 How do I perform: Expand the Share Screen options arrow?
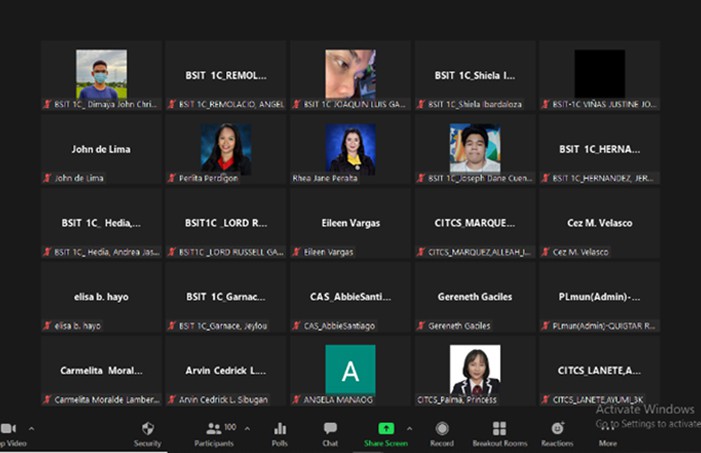tap(409, 428)
